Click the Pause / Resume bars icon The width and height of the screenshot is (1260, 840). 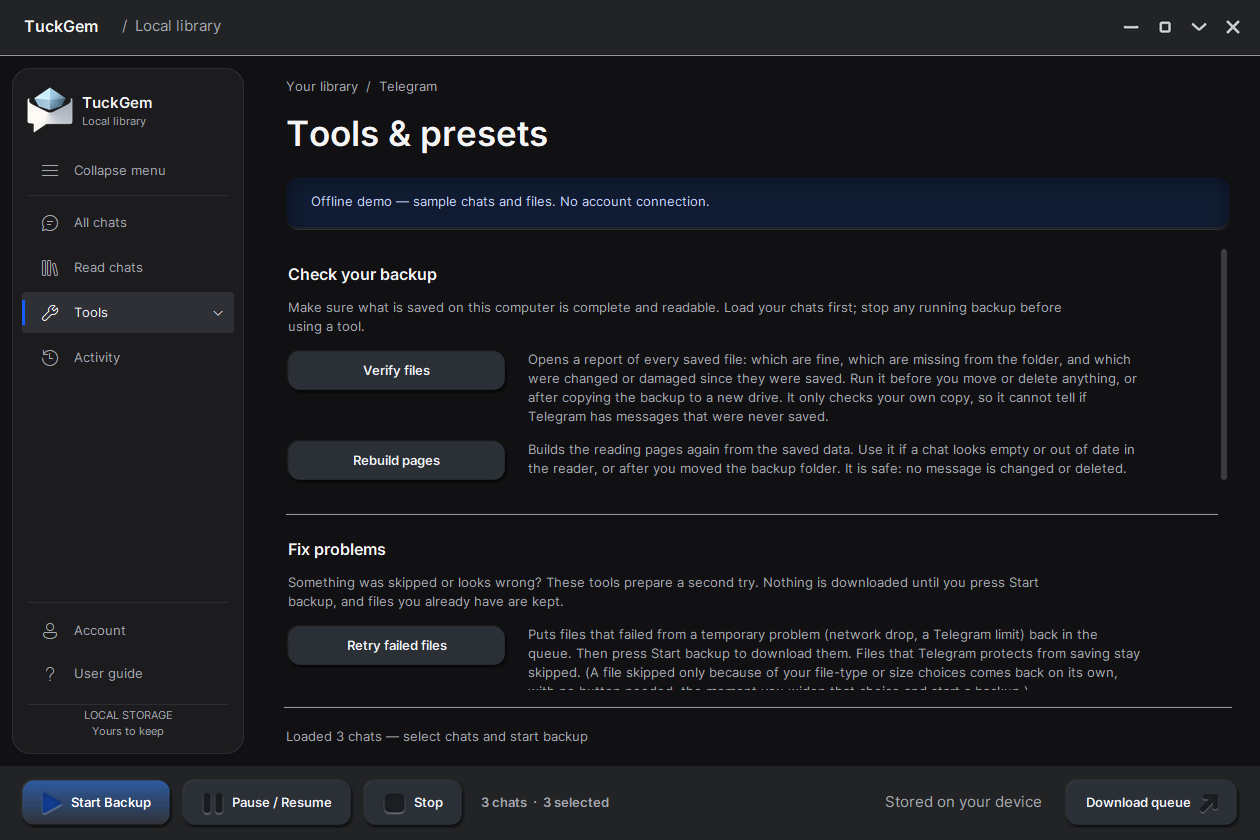click(213, 803)
